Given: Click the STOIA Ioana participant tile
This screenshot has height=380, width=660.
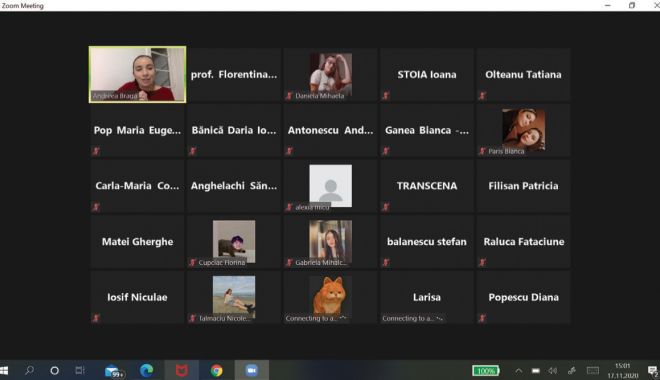Looking at the screenshot, I should (427, 74).
